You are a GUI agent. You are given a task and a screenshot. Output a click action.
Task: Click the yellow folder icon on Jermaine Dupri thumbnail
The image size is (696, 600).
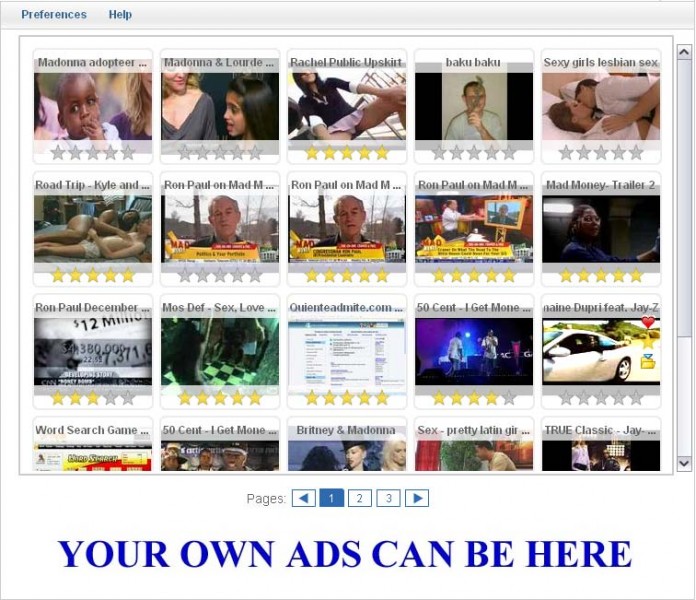tap(649, 362)
